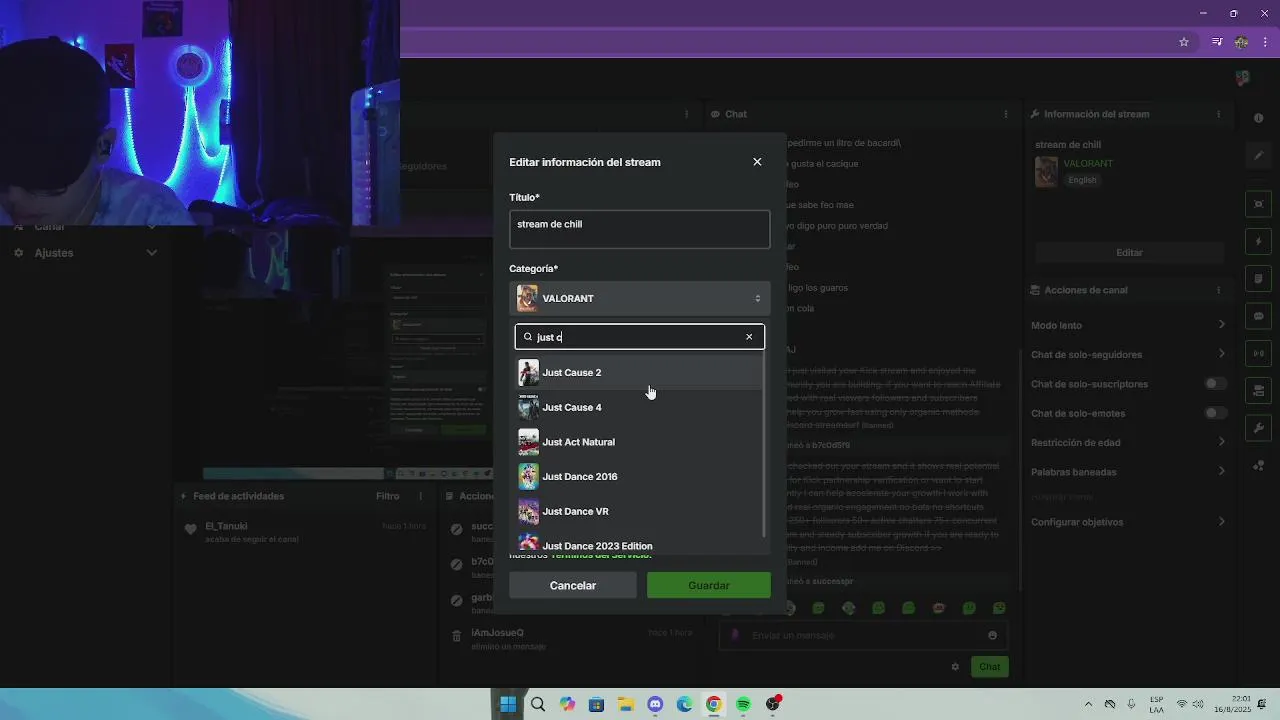1280x720 pixels.
Task: Open the VALORANT category dropdown
Action: (640, 298)
